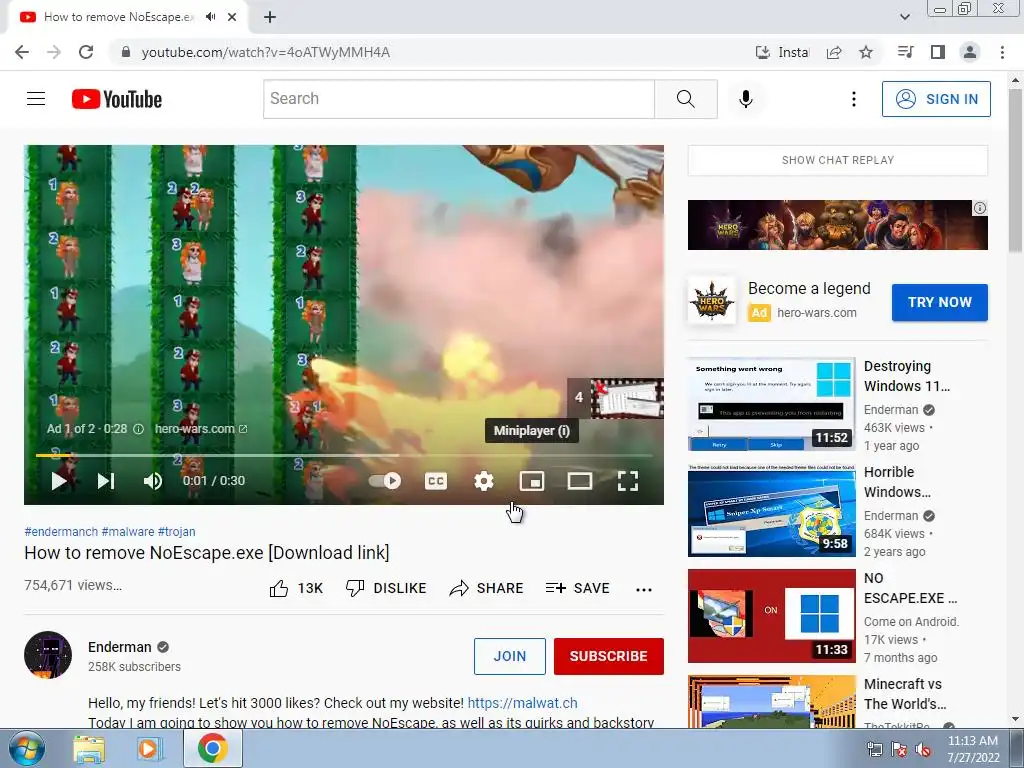Open the Enderman channel avatar
This screenshot has height=768, width=1024.
(48, 655)
